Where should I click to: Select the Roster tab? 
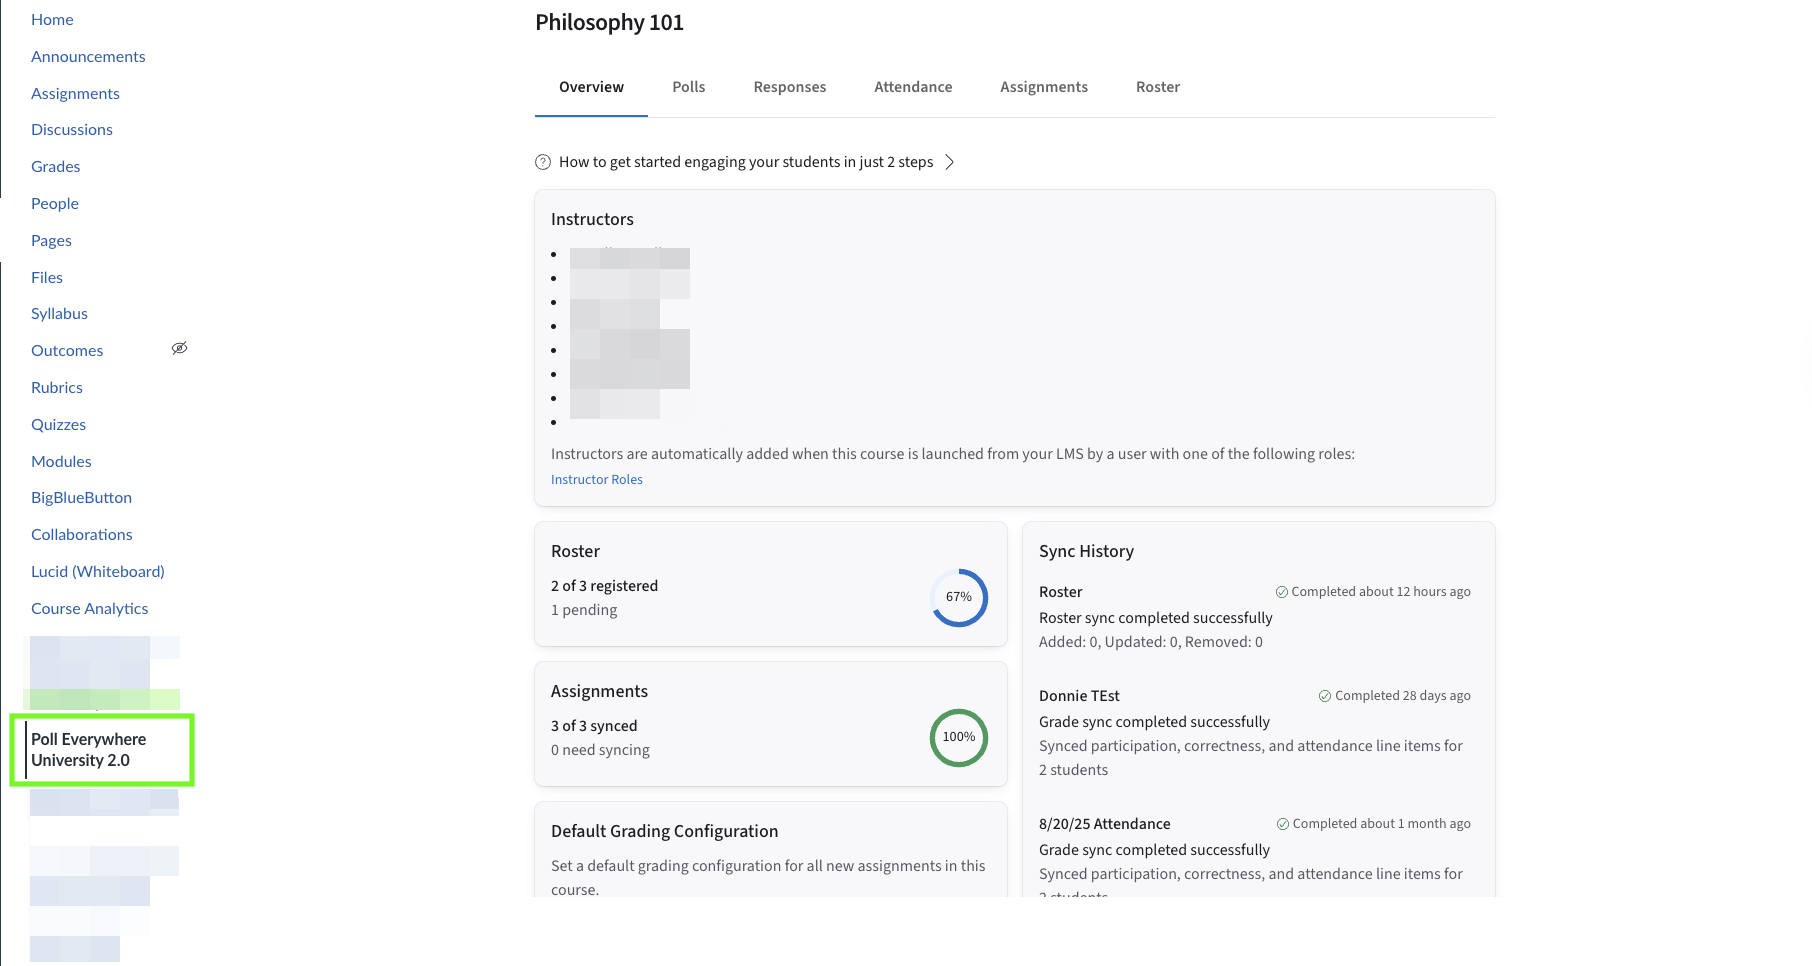tap(1158, 87)
